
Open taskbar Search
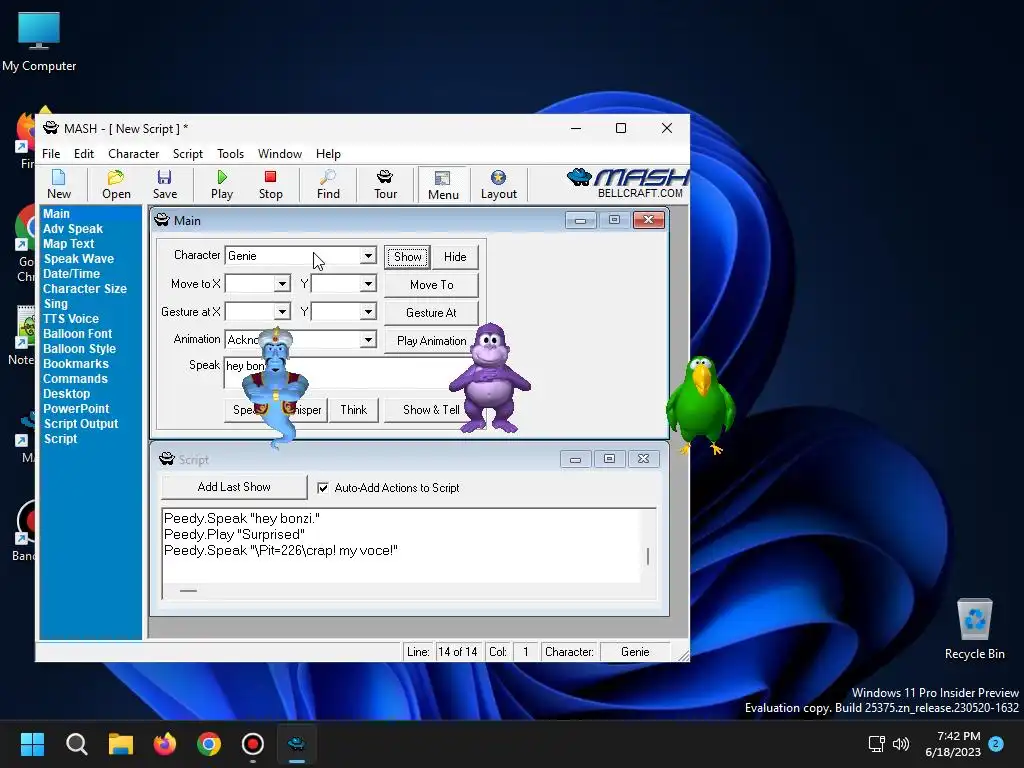click(x=76, y=744)
